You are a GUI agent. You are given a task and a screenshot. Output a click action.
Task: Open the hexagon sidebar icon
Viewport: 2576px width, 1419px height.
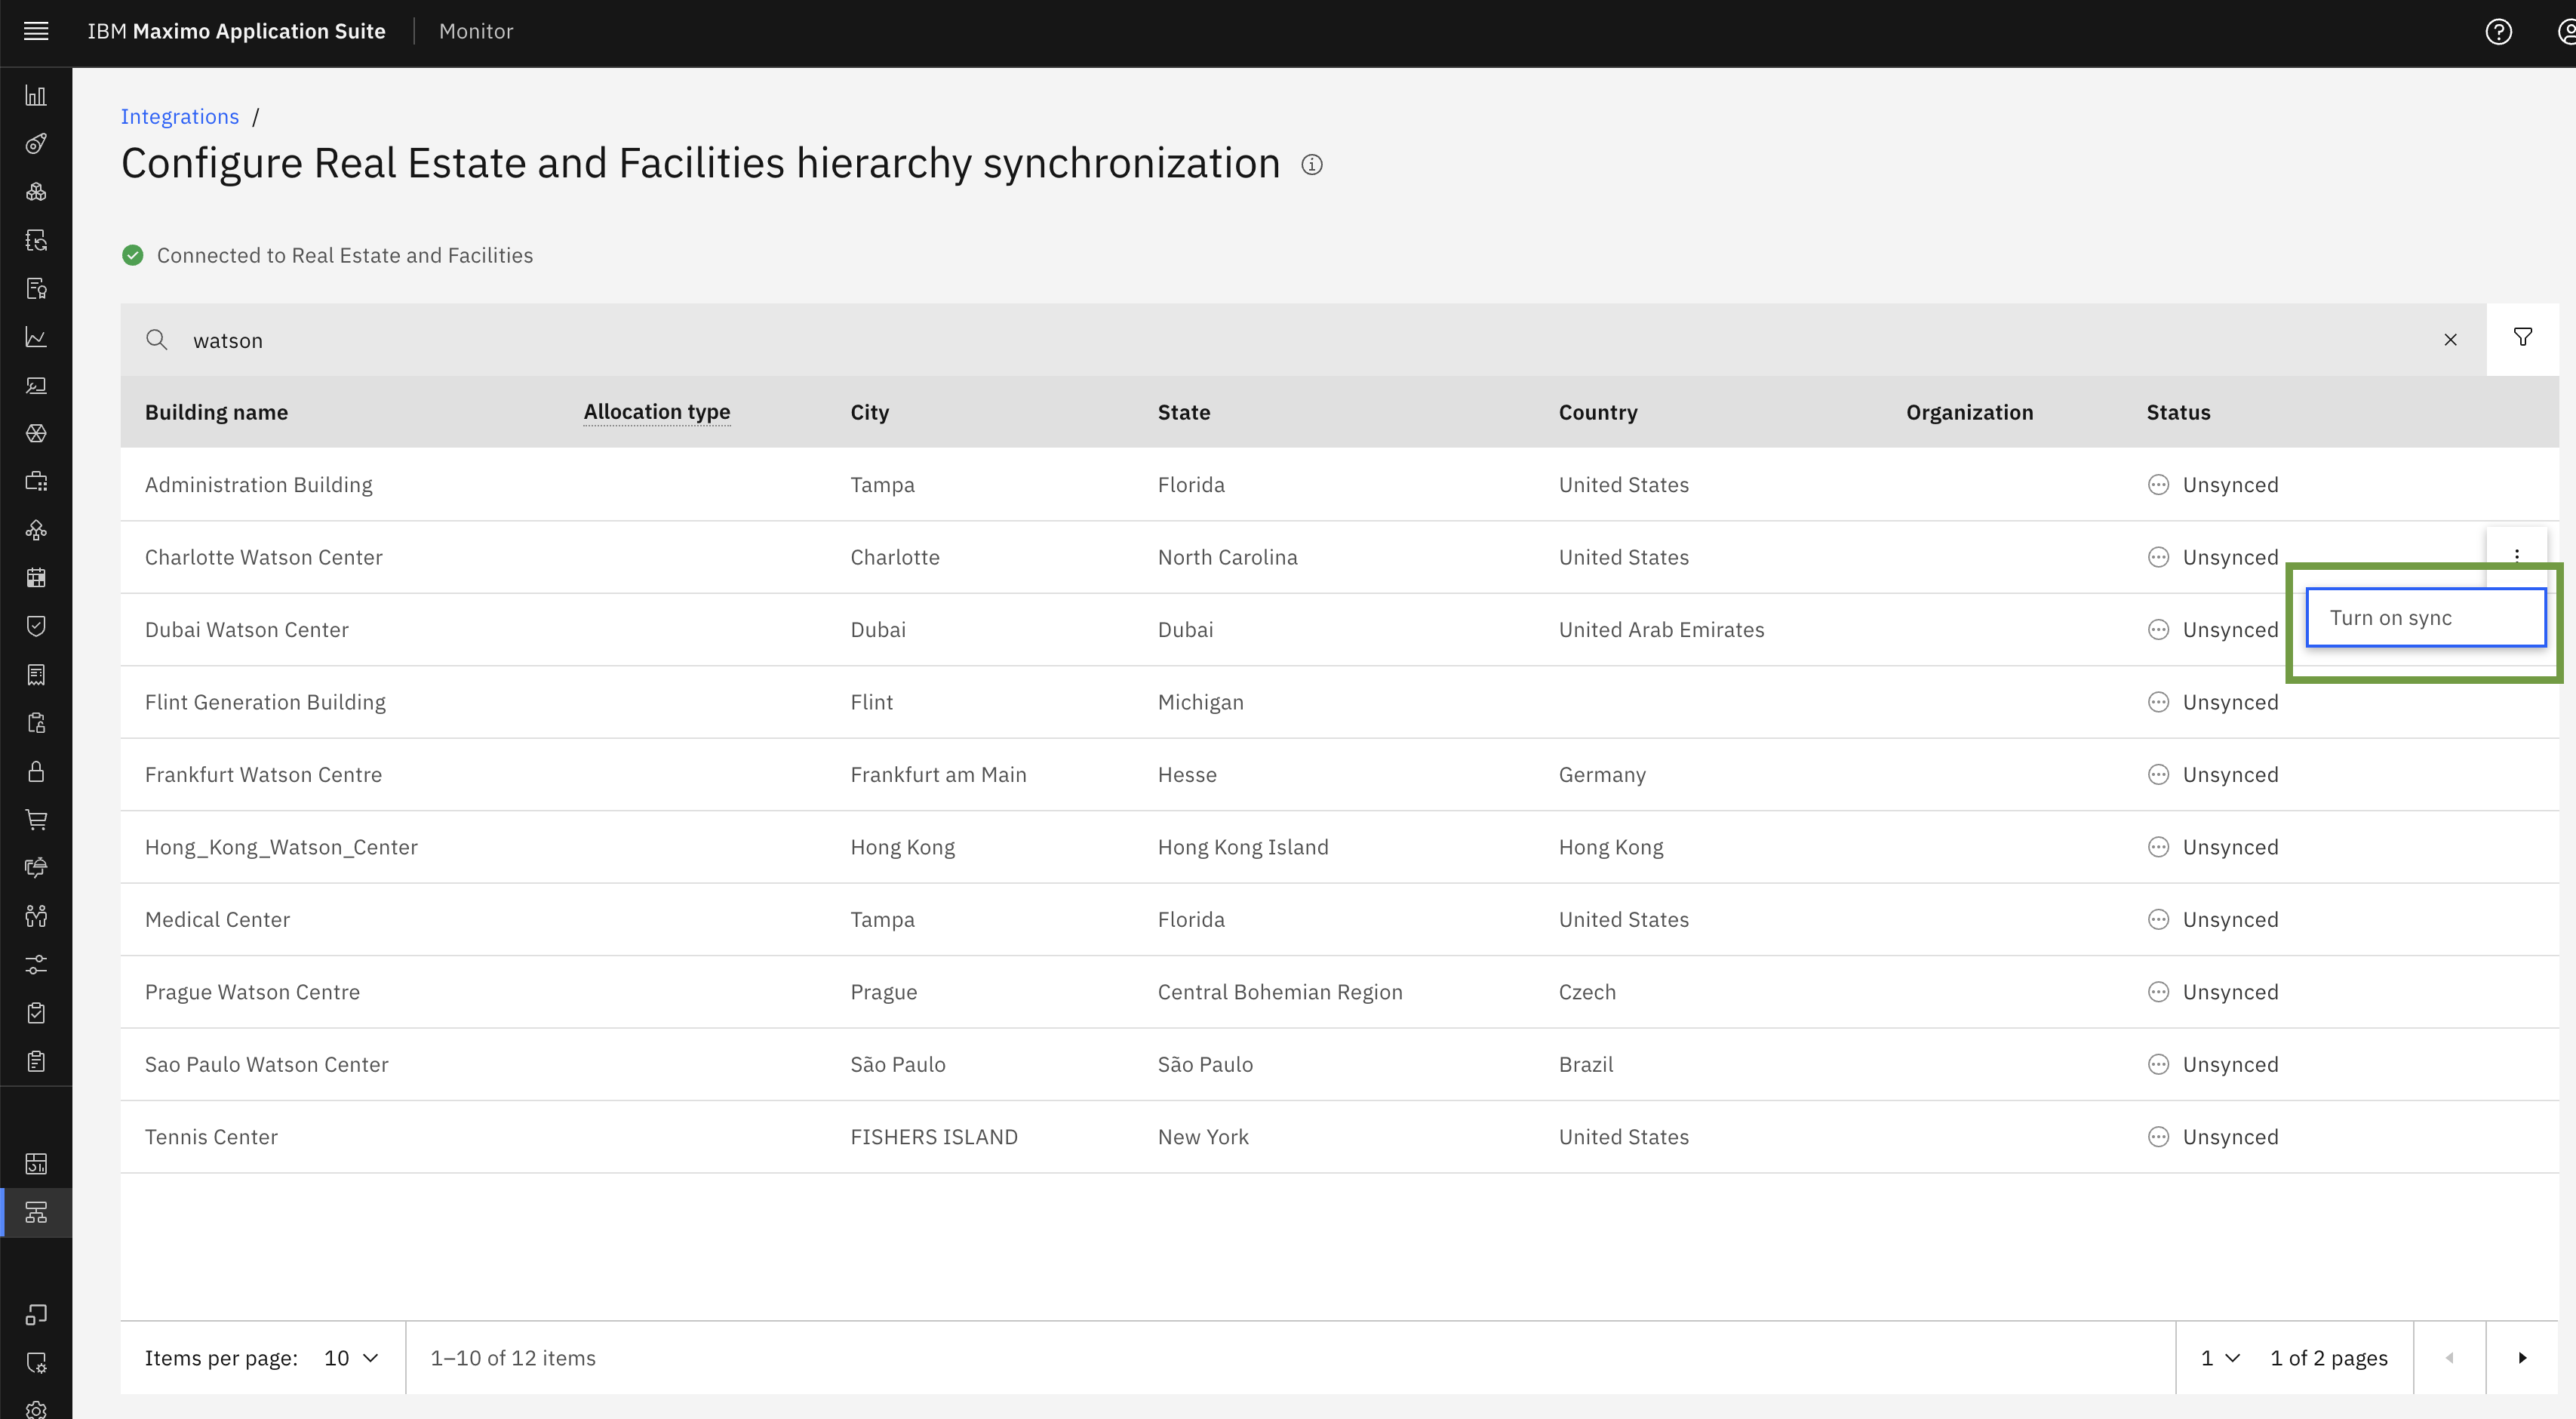coord(36,433)
